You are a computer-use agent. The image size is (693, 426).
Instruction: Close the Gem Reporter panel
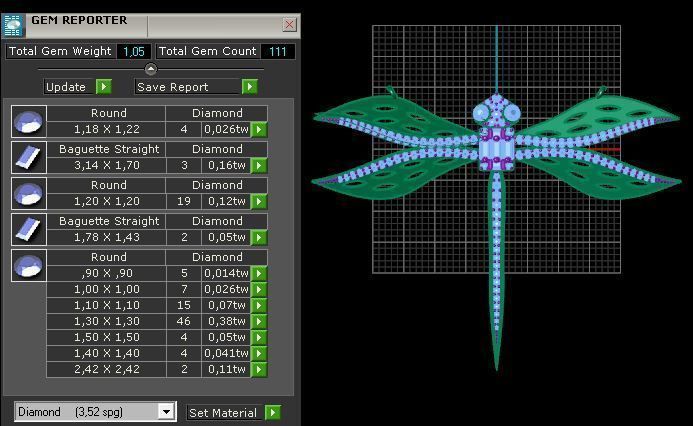click(289, 24)
